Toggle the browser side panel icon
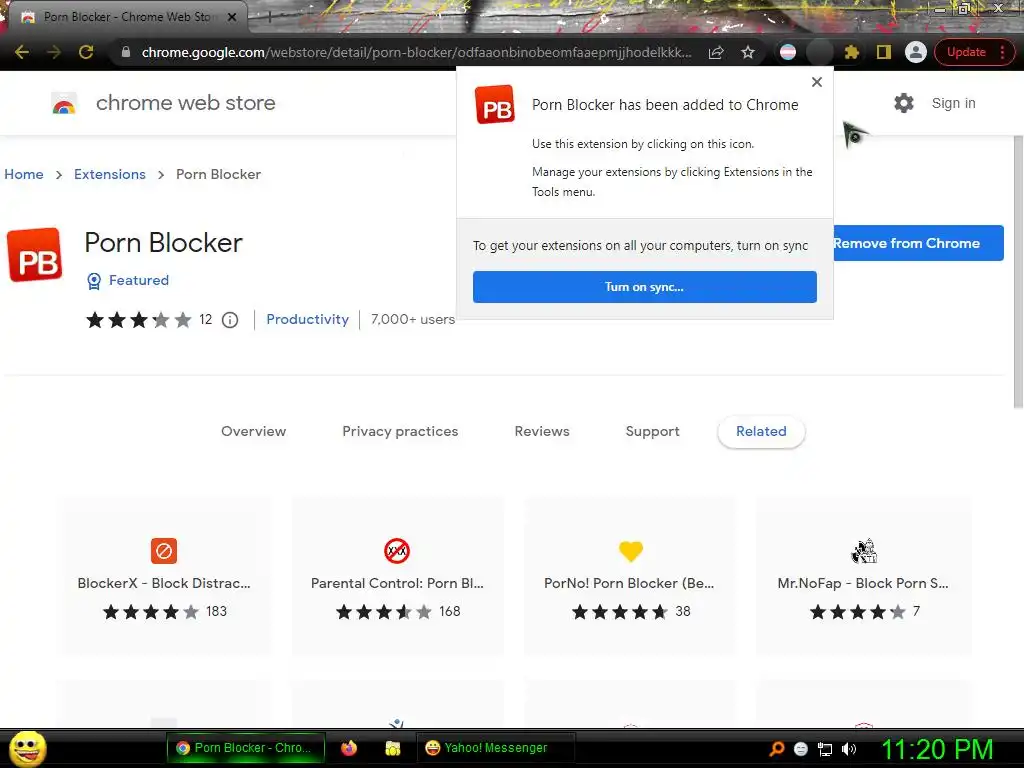 (884, 52)
